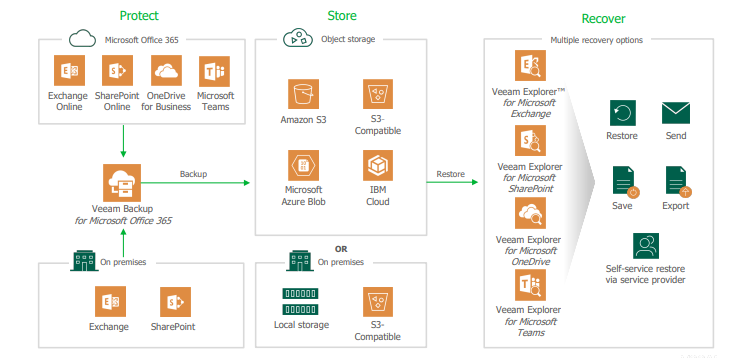This screenshot has width=742, height=360.
Task: Click the IBM Cloud icon
Action: (378, 166)
